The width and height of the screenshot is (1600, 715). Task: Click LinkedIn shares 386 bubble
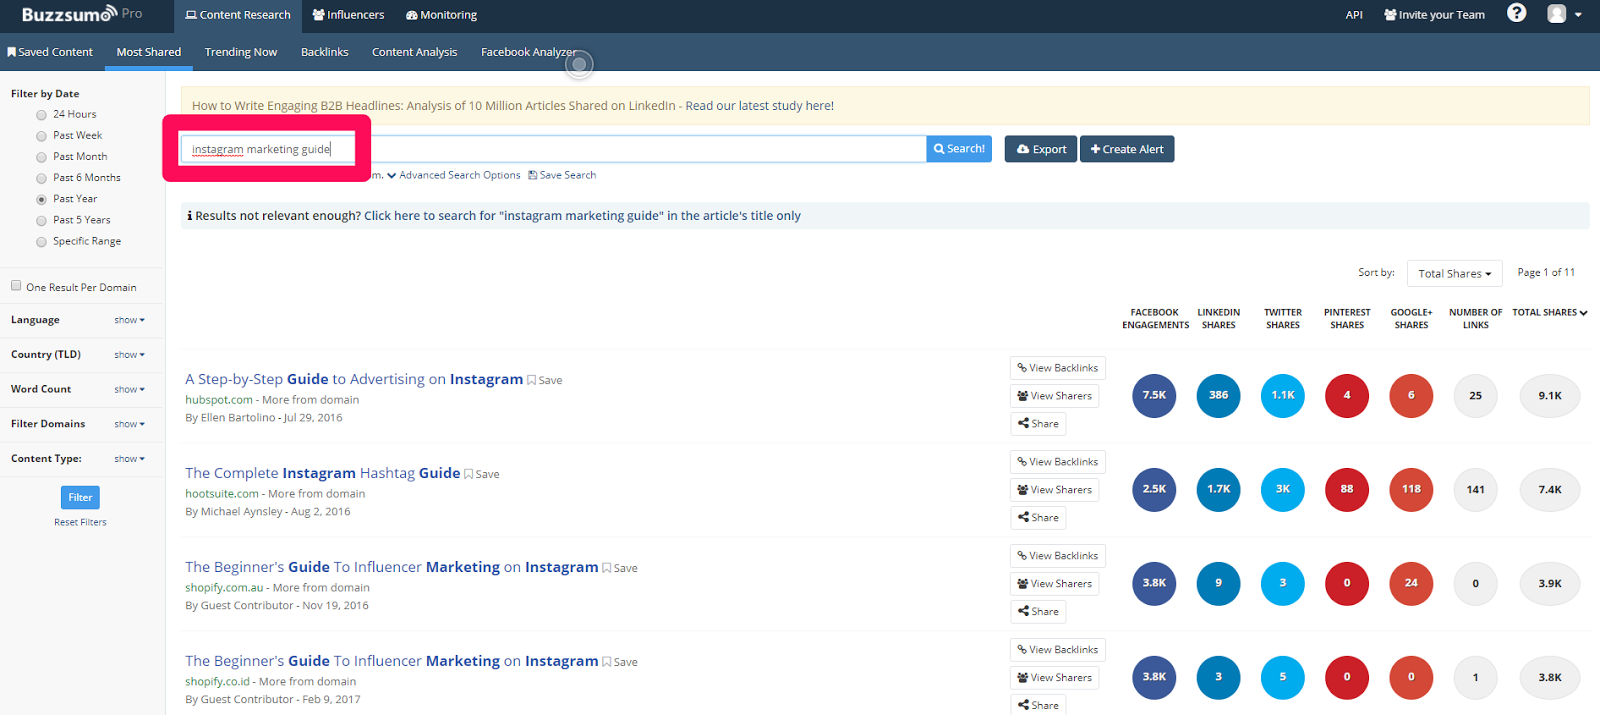click(1218, 395)
